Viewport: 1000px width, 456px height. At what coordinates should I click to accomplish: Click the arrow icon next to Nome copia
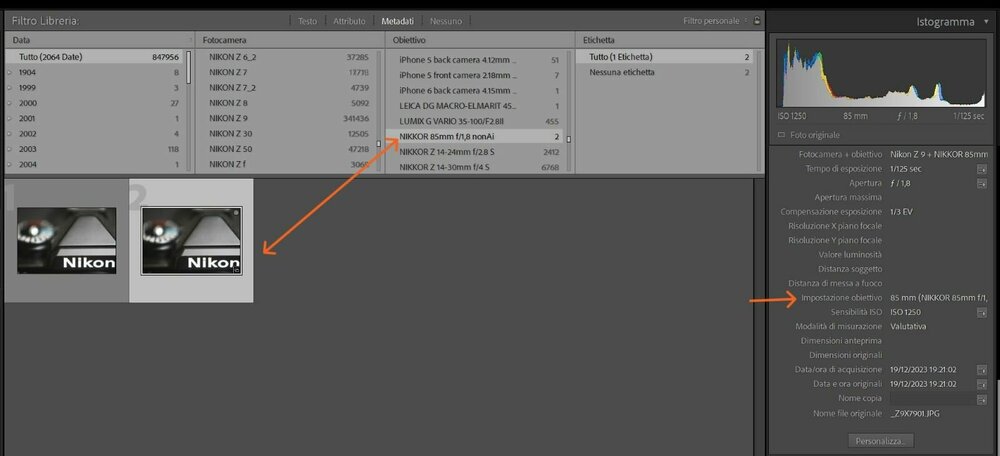[x=981, y=399]
